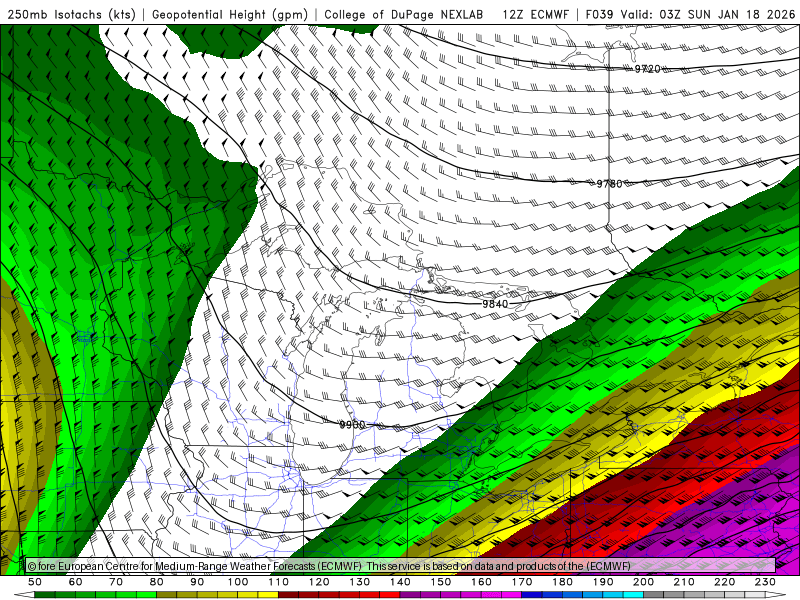Click the bright red swatch just before 140
800x600 pixels.
click(390, 595)
